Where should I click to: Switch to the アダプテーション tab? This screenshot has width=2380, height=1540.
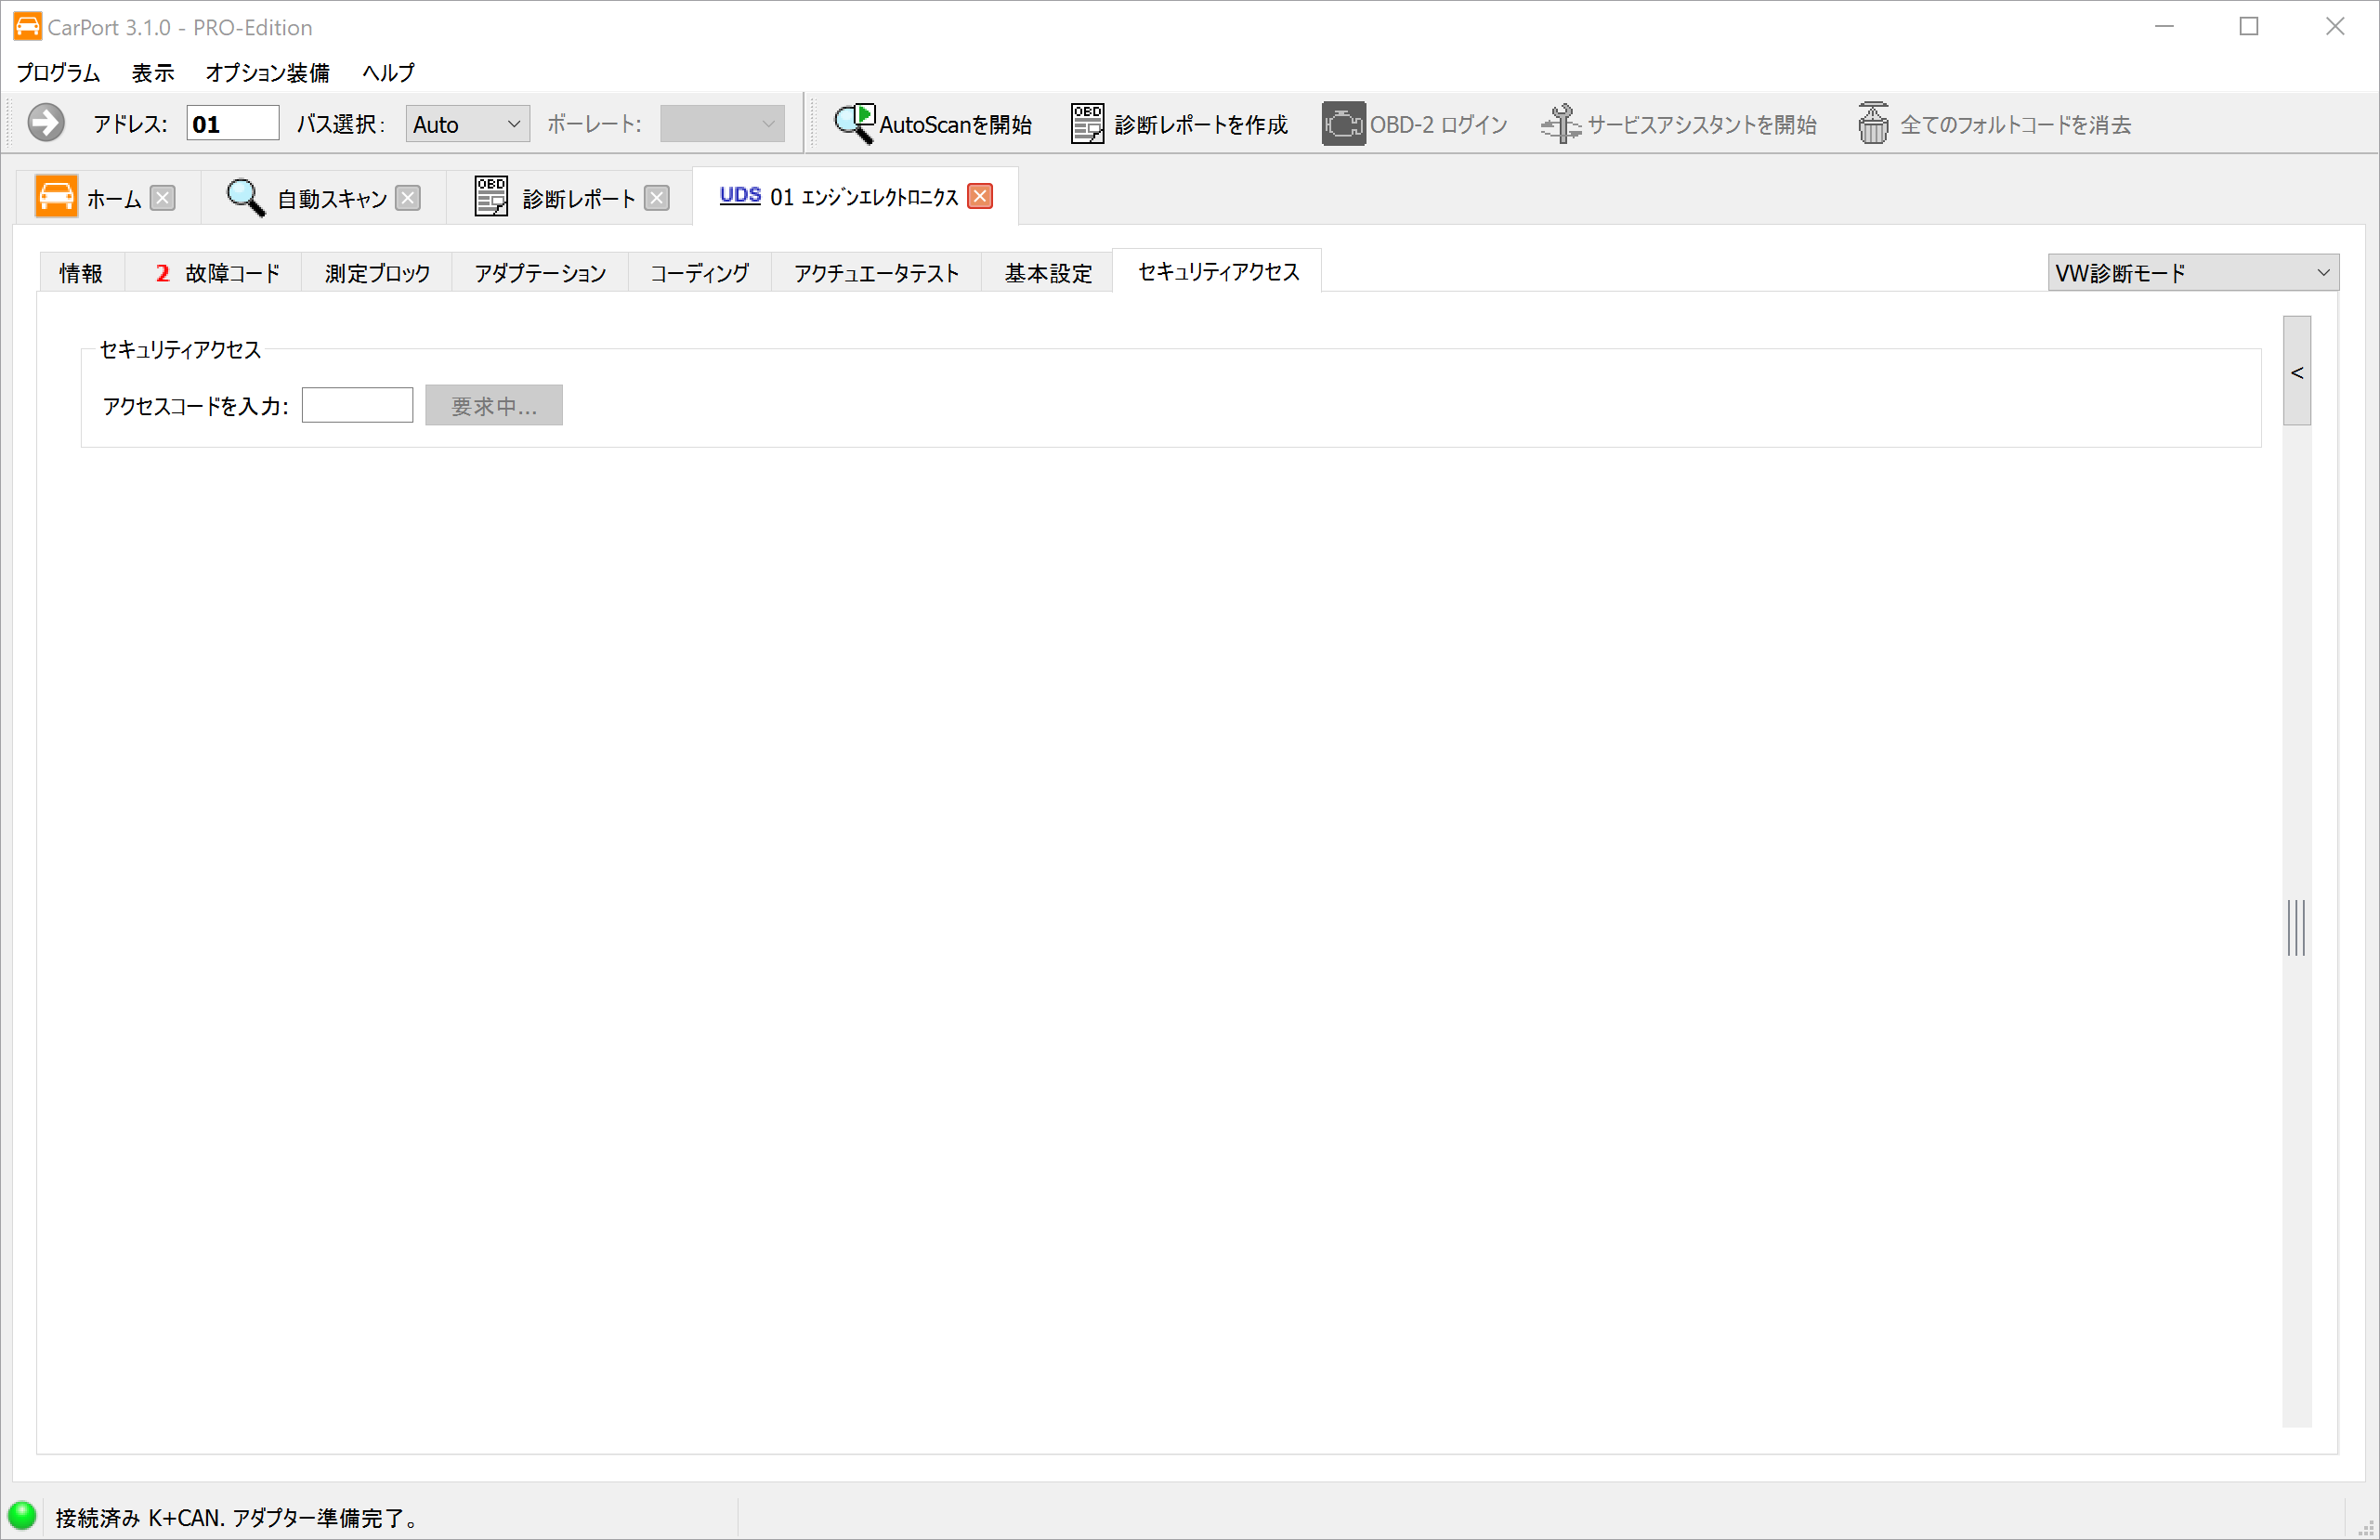click(540, 272)
